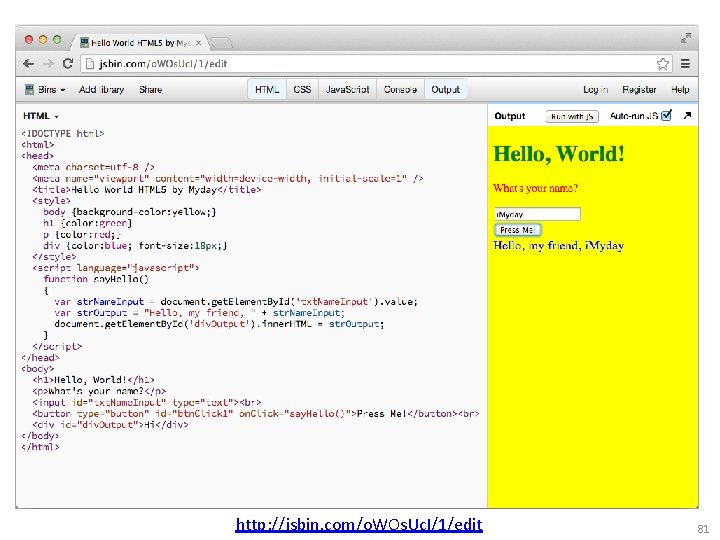This screenshot has width=720, height=540.
Task: Open a new browser tab
Action: click(221, 43)
